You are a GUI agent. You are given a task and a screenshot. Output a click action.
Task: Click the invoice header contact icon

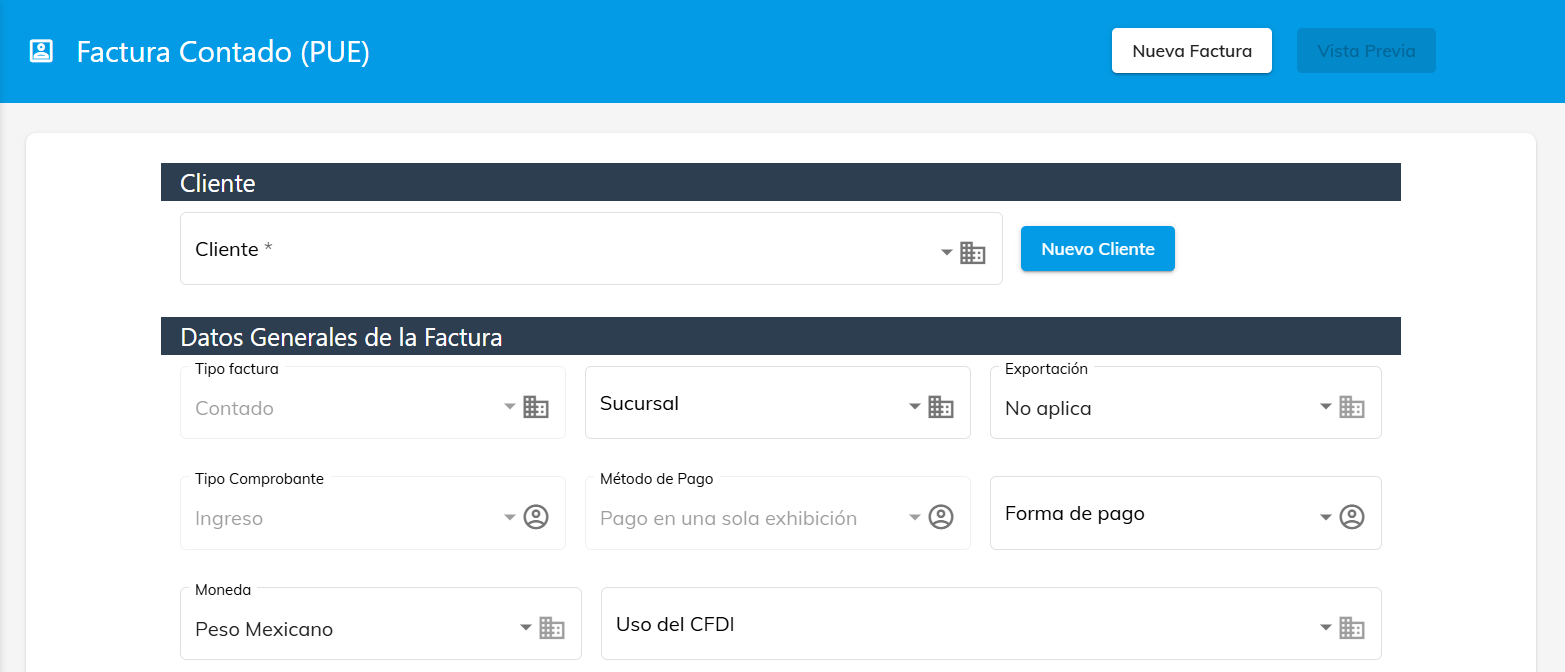(x=40, y=50)
